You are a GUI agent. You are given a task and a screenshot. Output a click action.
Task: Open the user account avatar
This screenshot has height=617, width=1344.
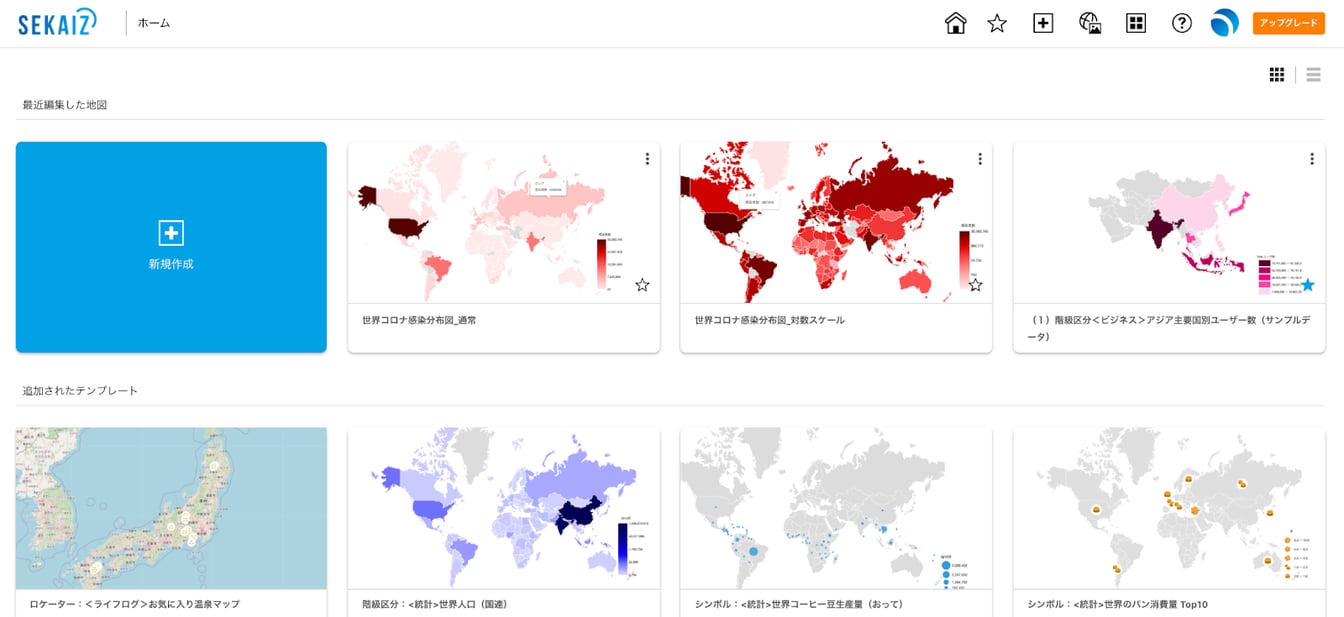tap(1224, 23)
